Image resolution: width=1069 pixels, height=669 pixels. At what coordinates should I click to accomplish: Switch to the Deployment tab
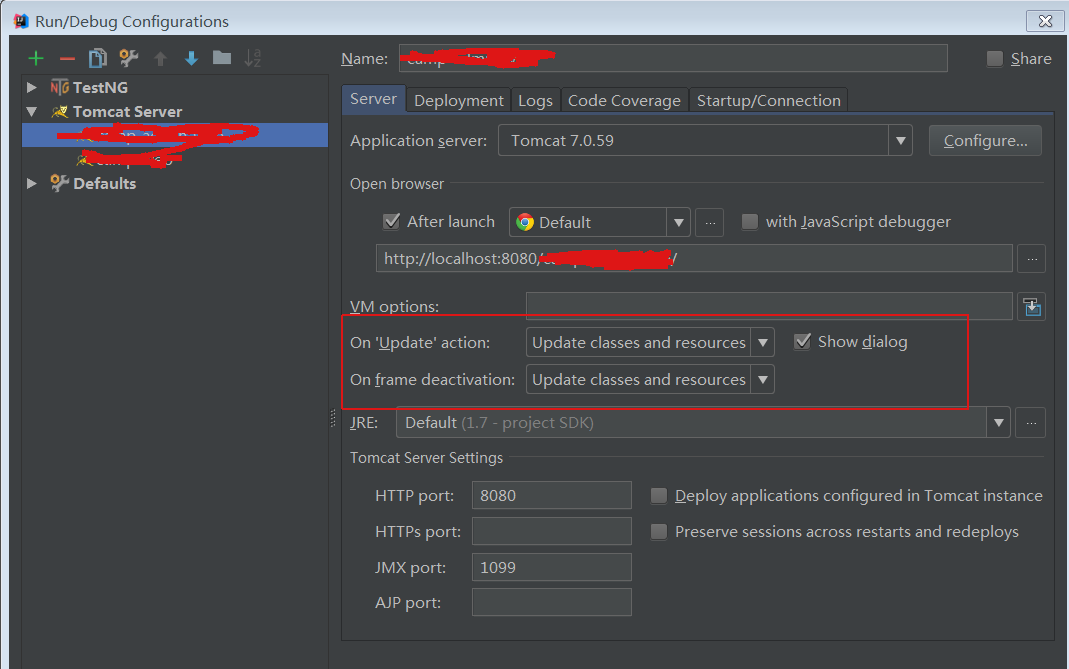coord(459,100)
